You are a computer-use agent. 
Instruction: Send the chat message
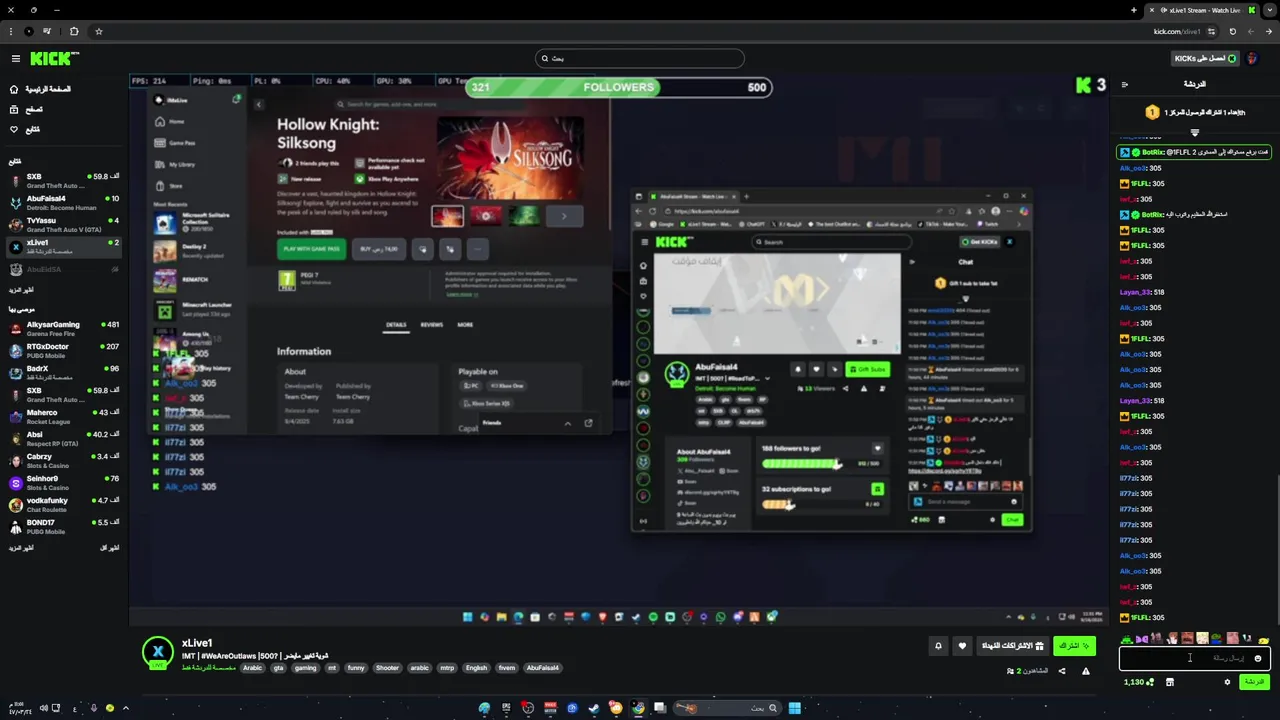(1254, 682)
